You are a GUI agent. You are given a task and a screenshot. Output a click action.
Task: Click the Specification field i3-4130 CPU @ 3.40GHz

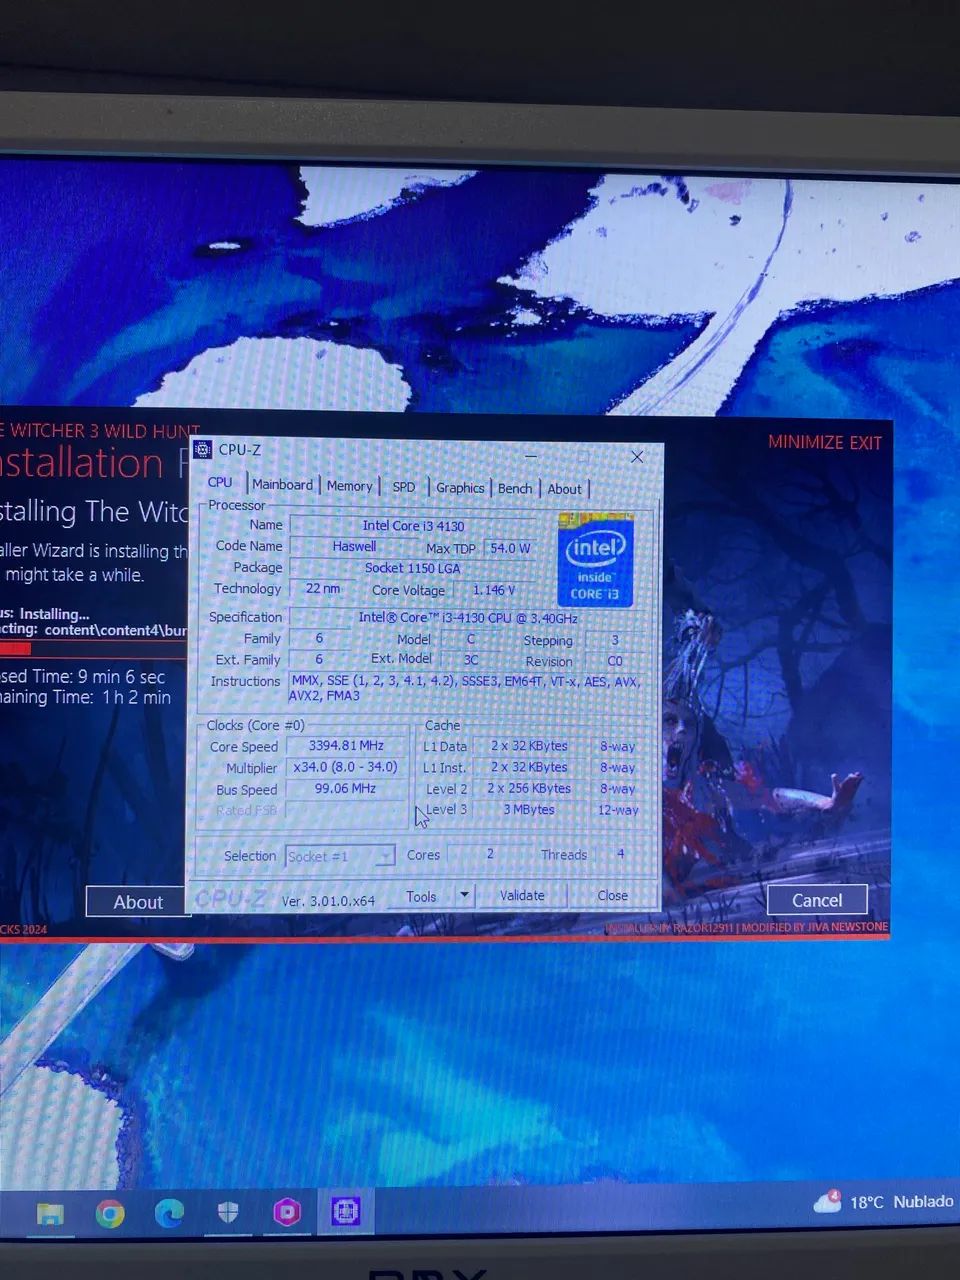[x=466, y=618]
